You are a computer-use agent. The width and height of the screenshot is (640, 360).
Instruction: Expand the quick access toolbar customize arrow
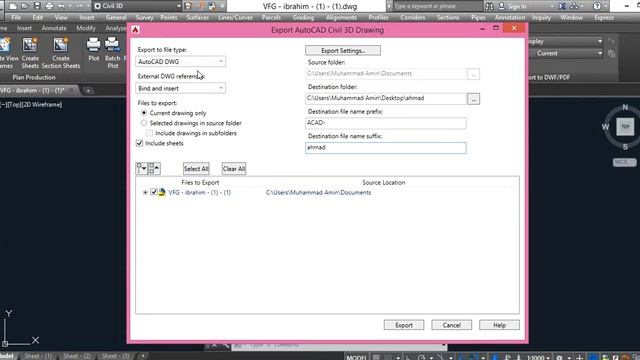tap(222, 6)
